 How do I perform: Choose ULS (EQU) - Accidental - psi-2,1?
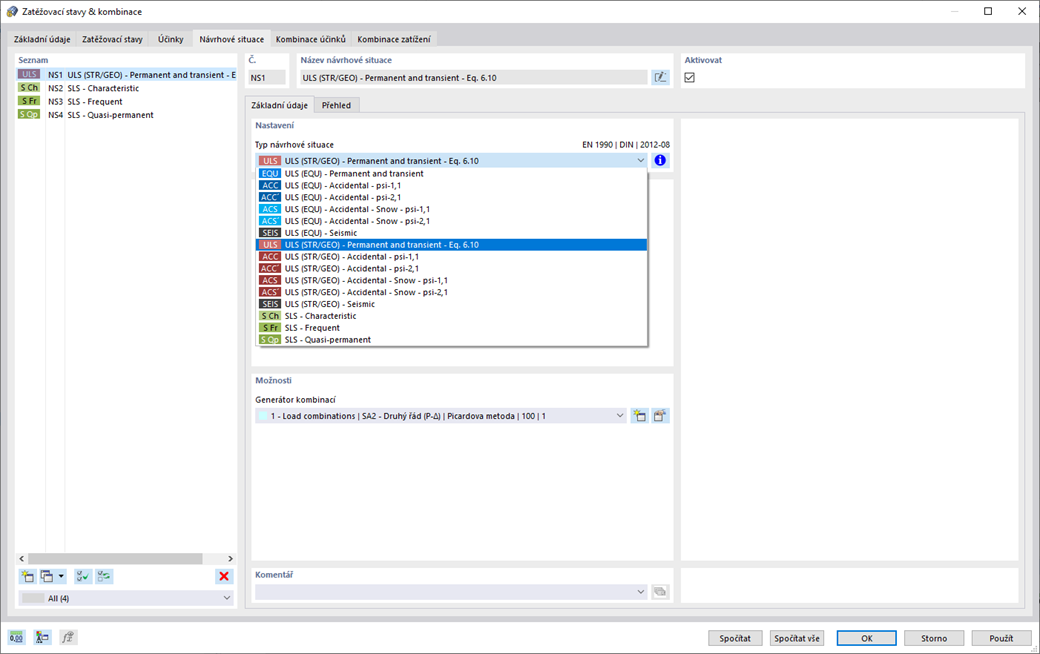click(x=452, y=198)
